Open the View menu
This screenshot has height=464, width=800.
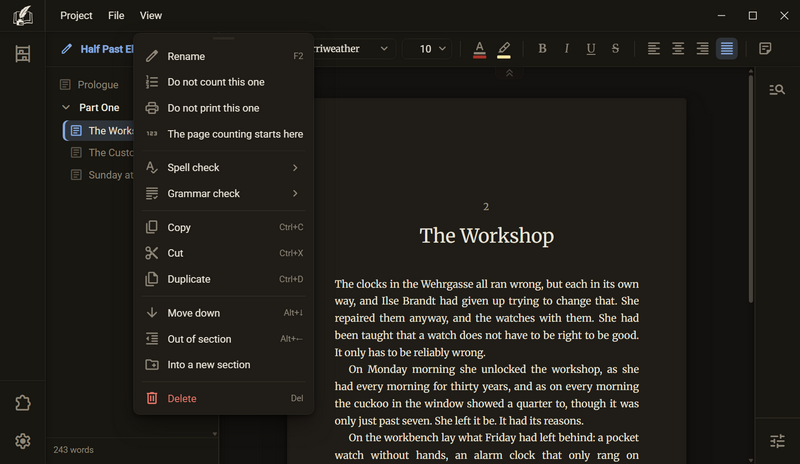(x=151, y=16)
